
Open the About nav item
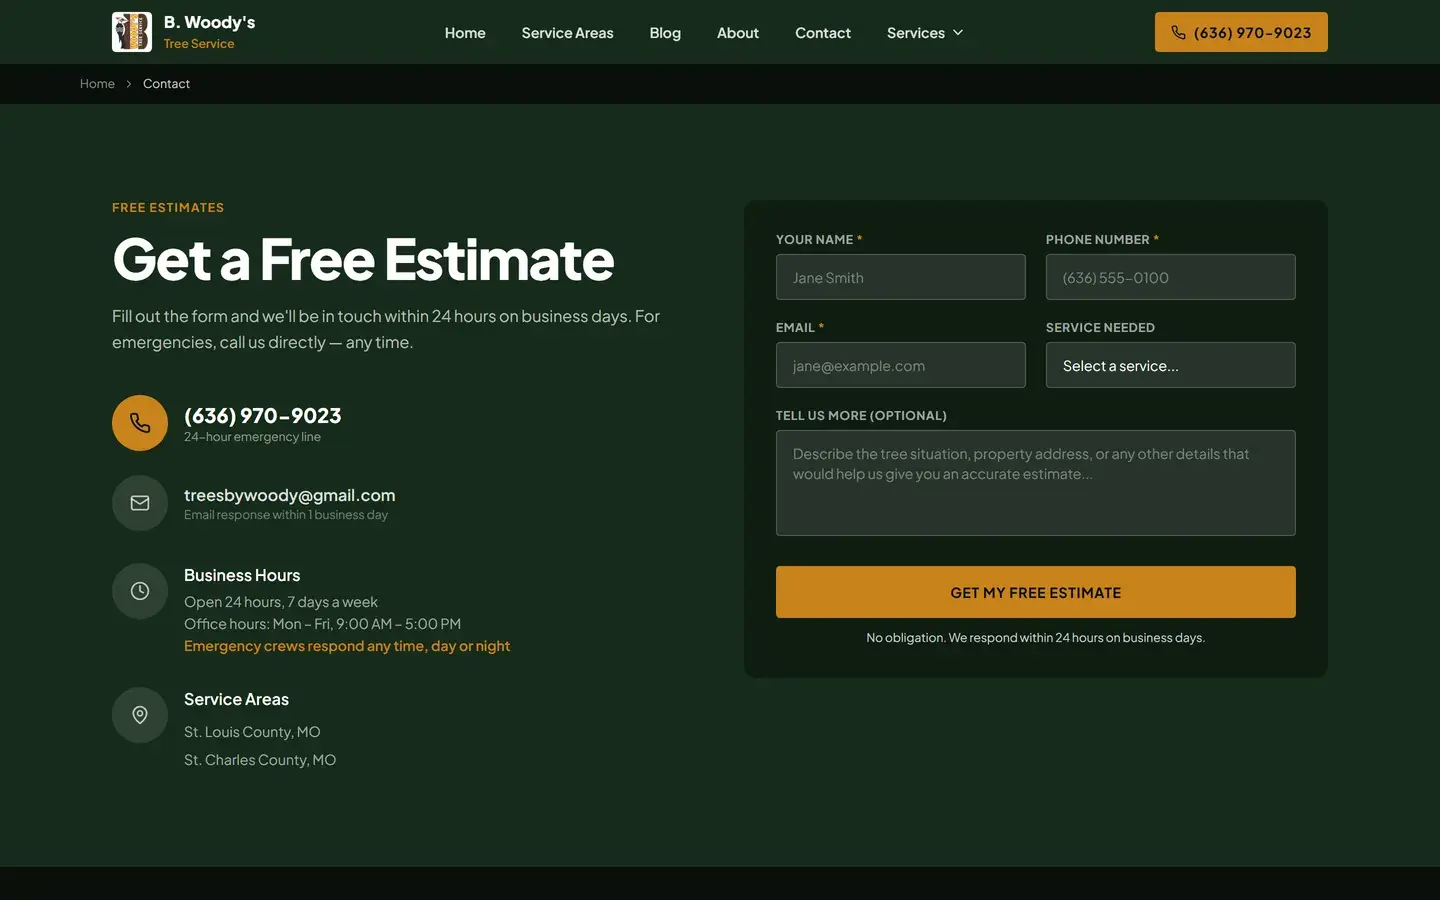tap(738, 33)
